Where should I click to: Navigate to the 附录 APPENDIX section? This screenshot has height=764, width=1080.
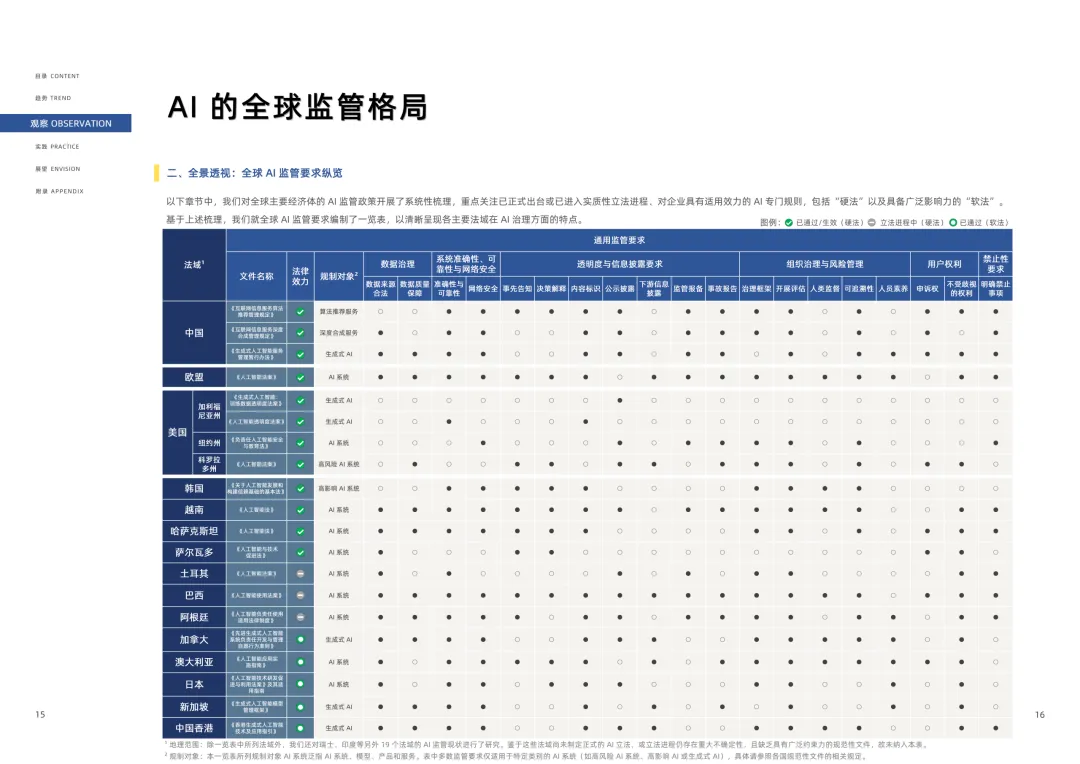(x=59, y=191)
